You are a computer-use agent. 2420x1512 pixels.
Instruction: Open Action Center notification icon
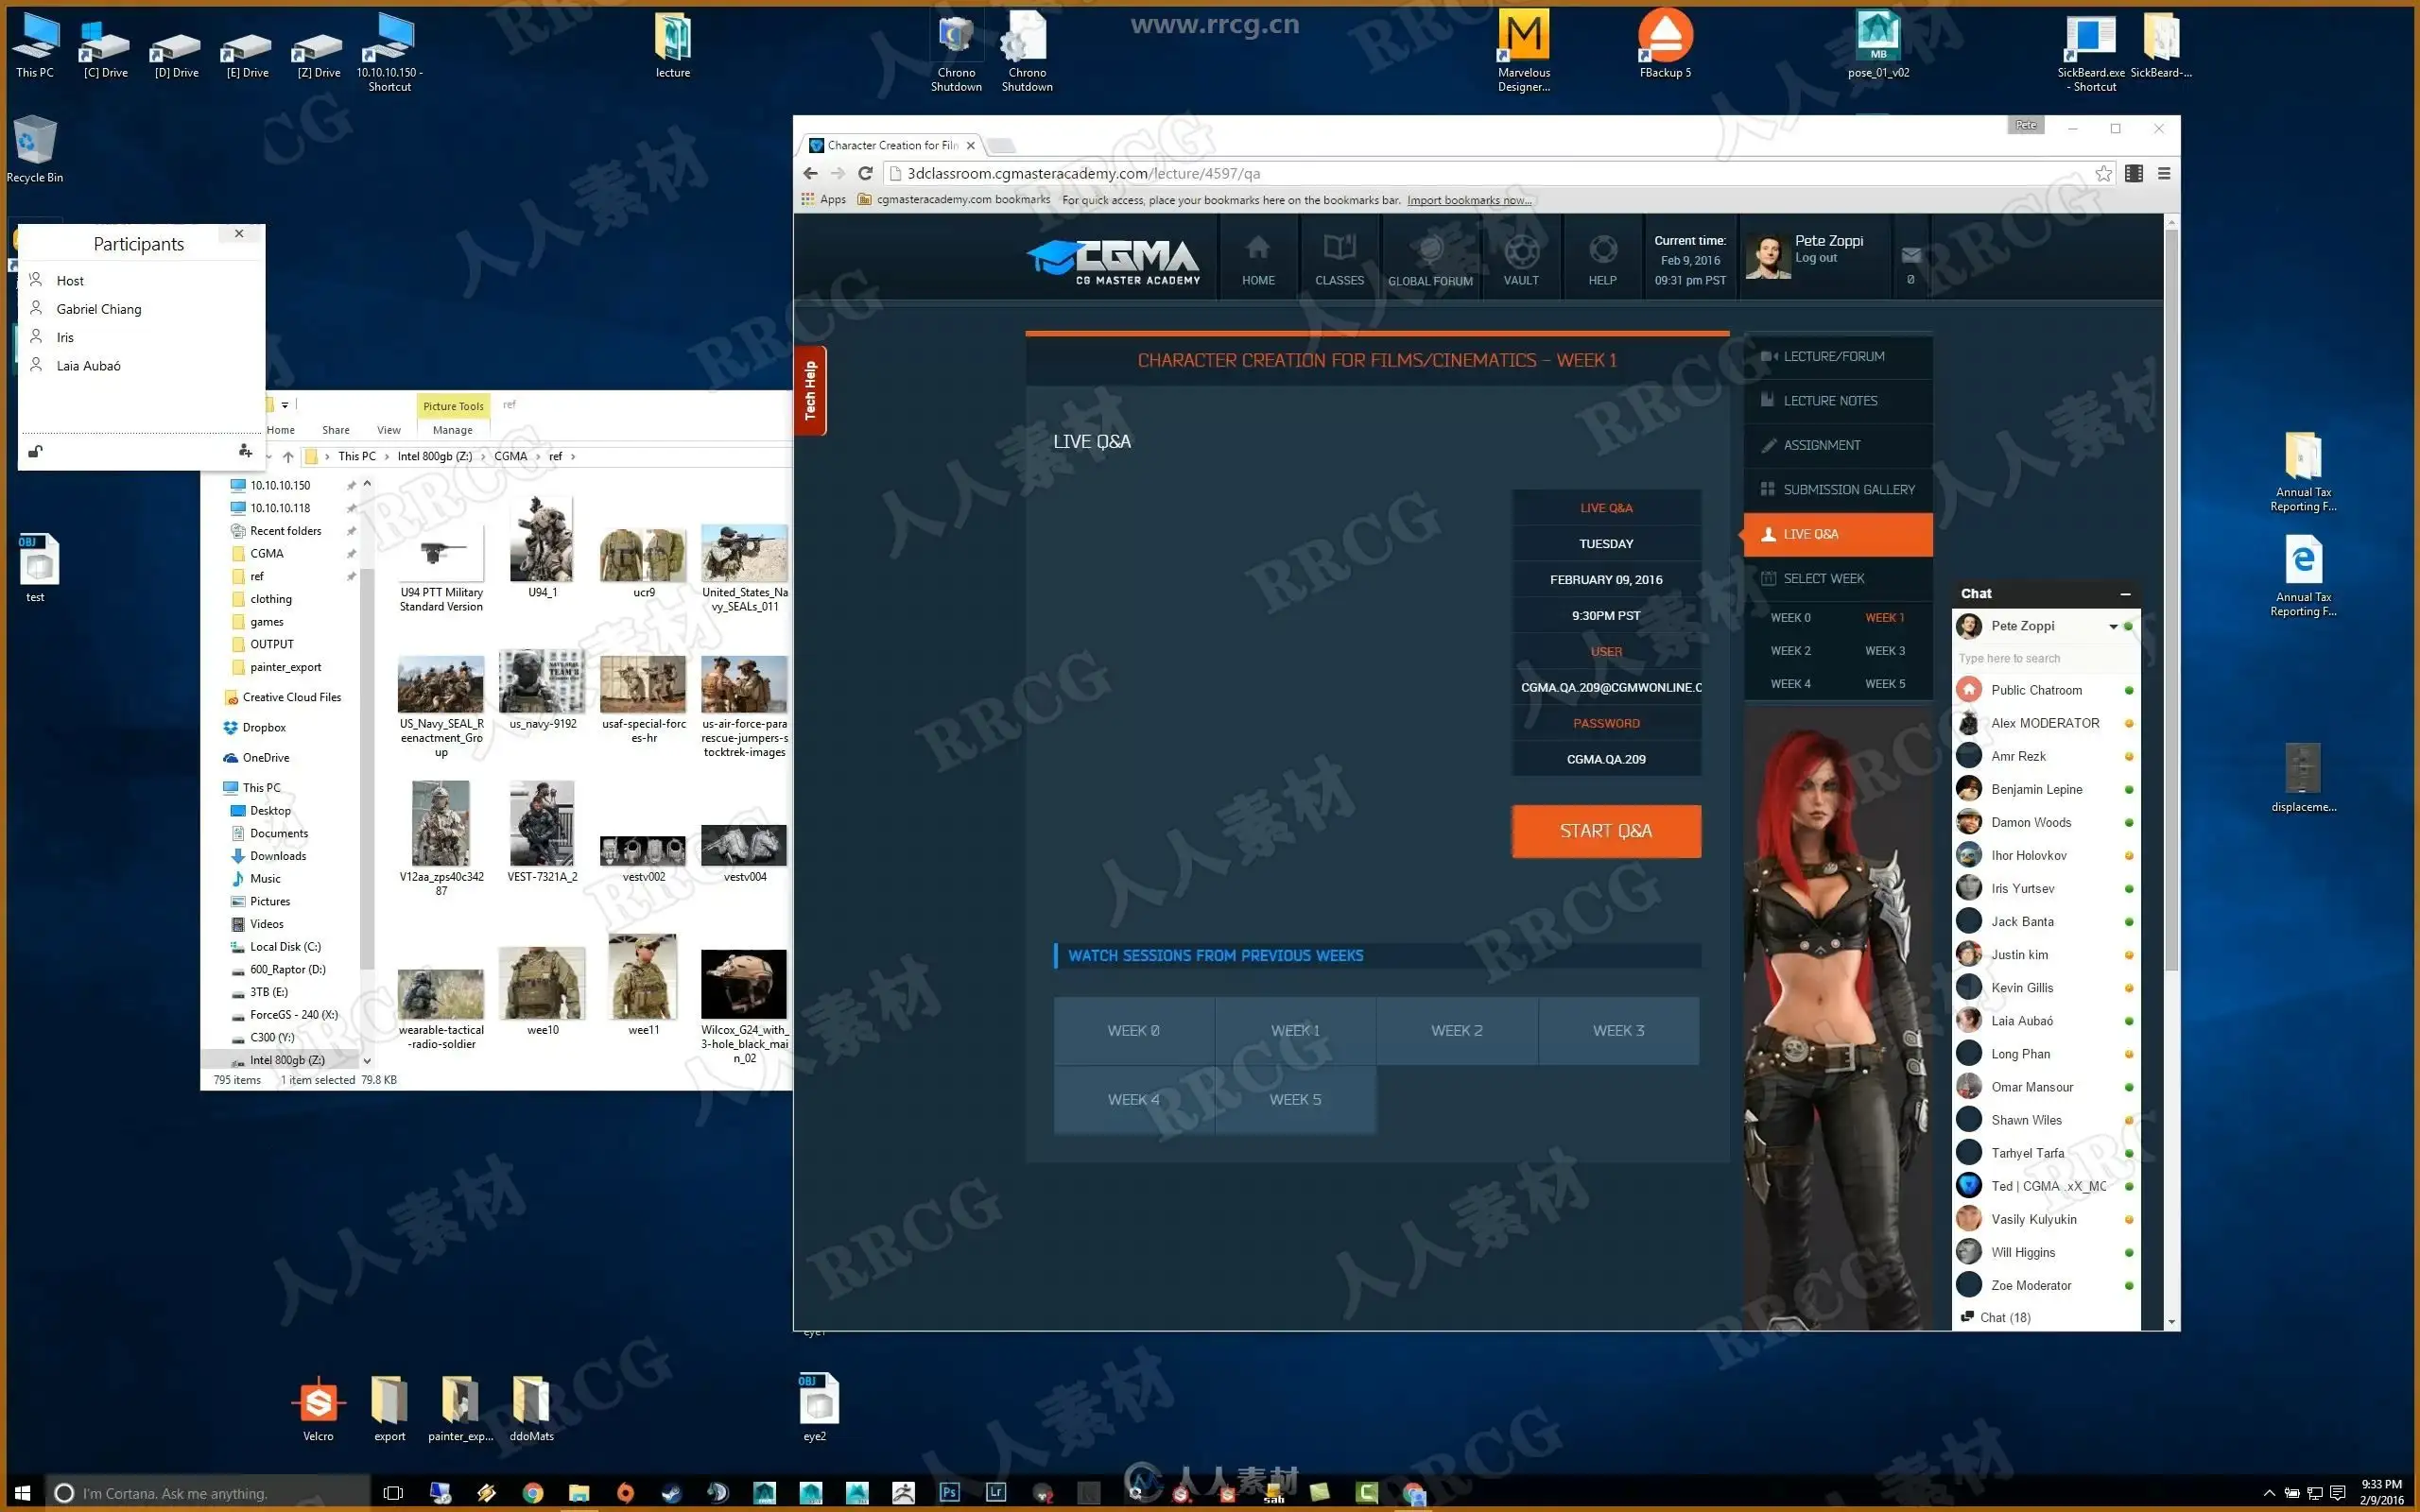click(2337, 1493)
